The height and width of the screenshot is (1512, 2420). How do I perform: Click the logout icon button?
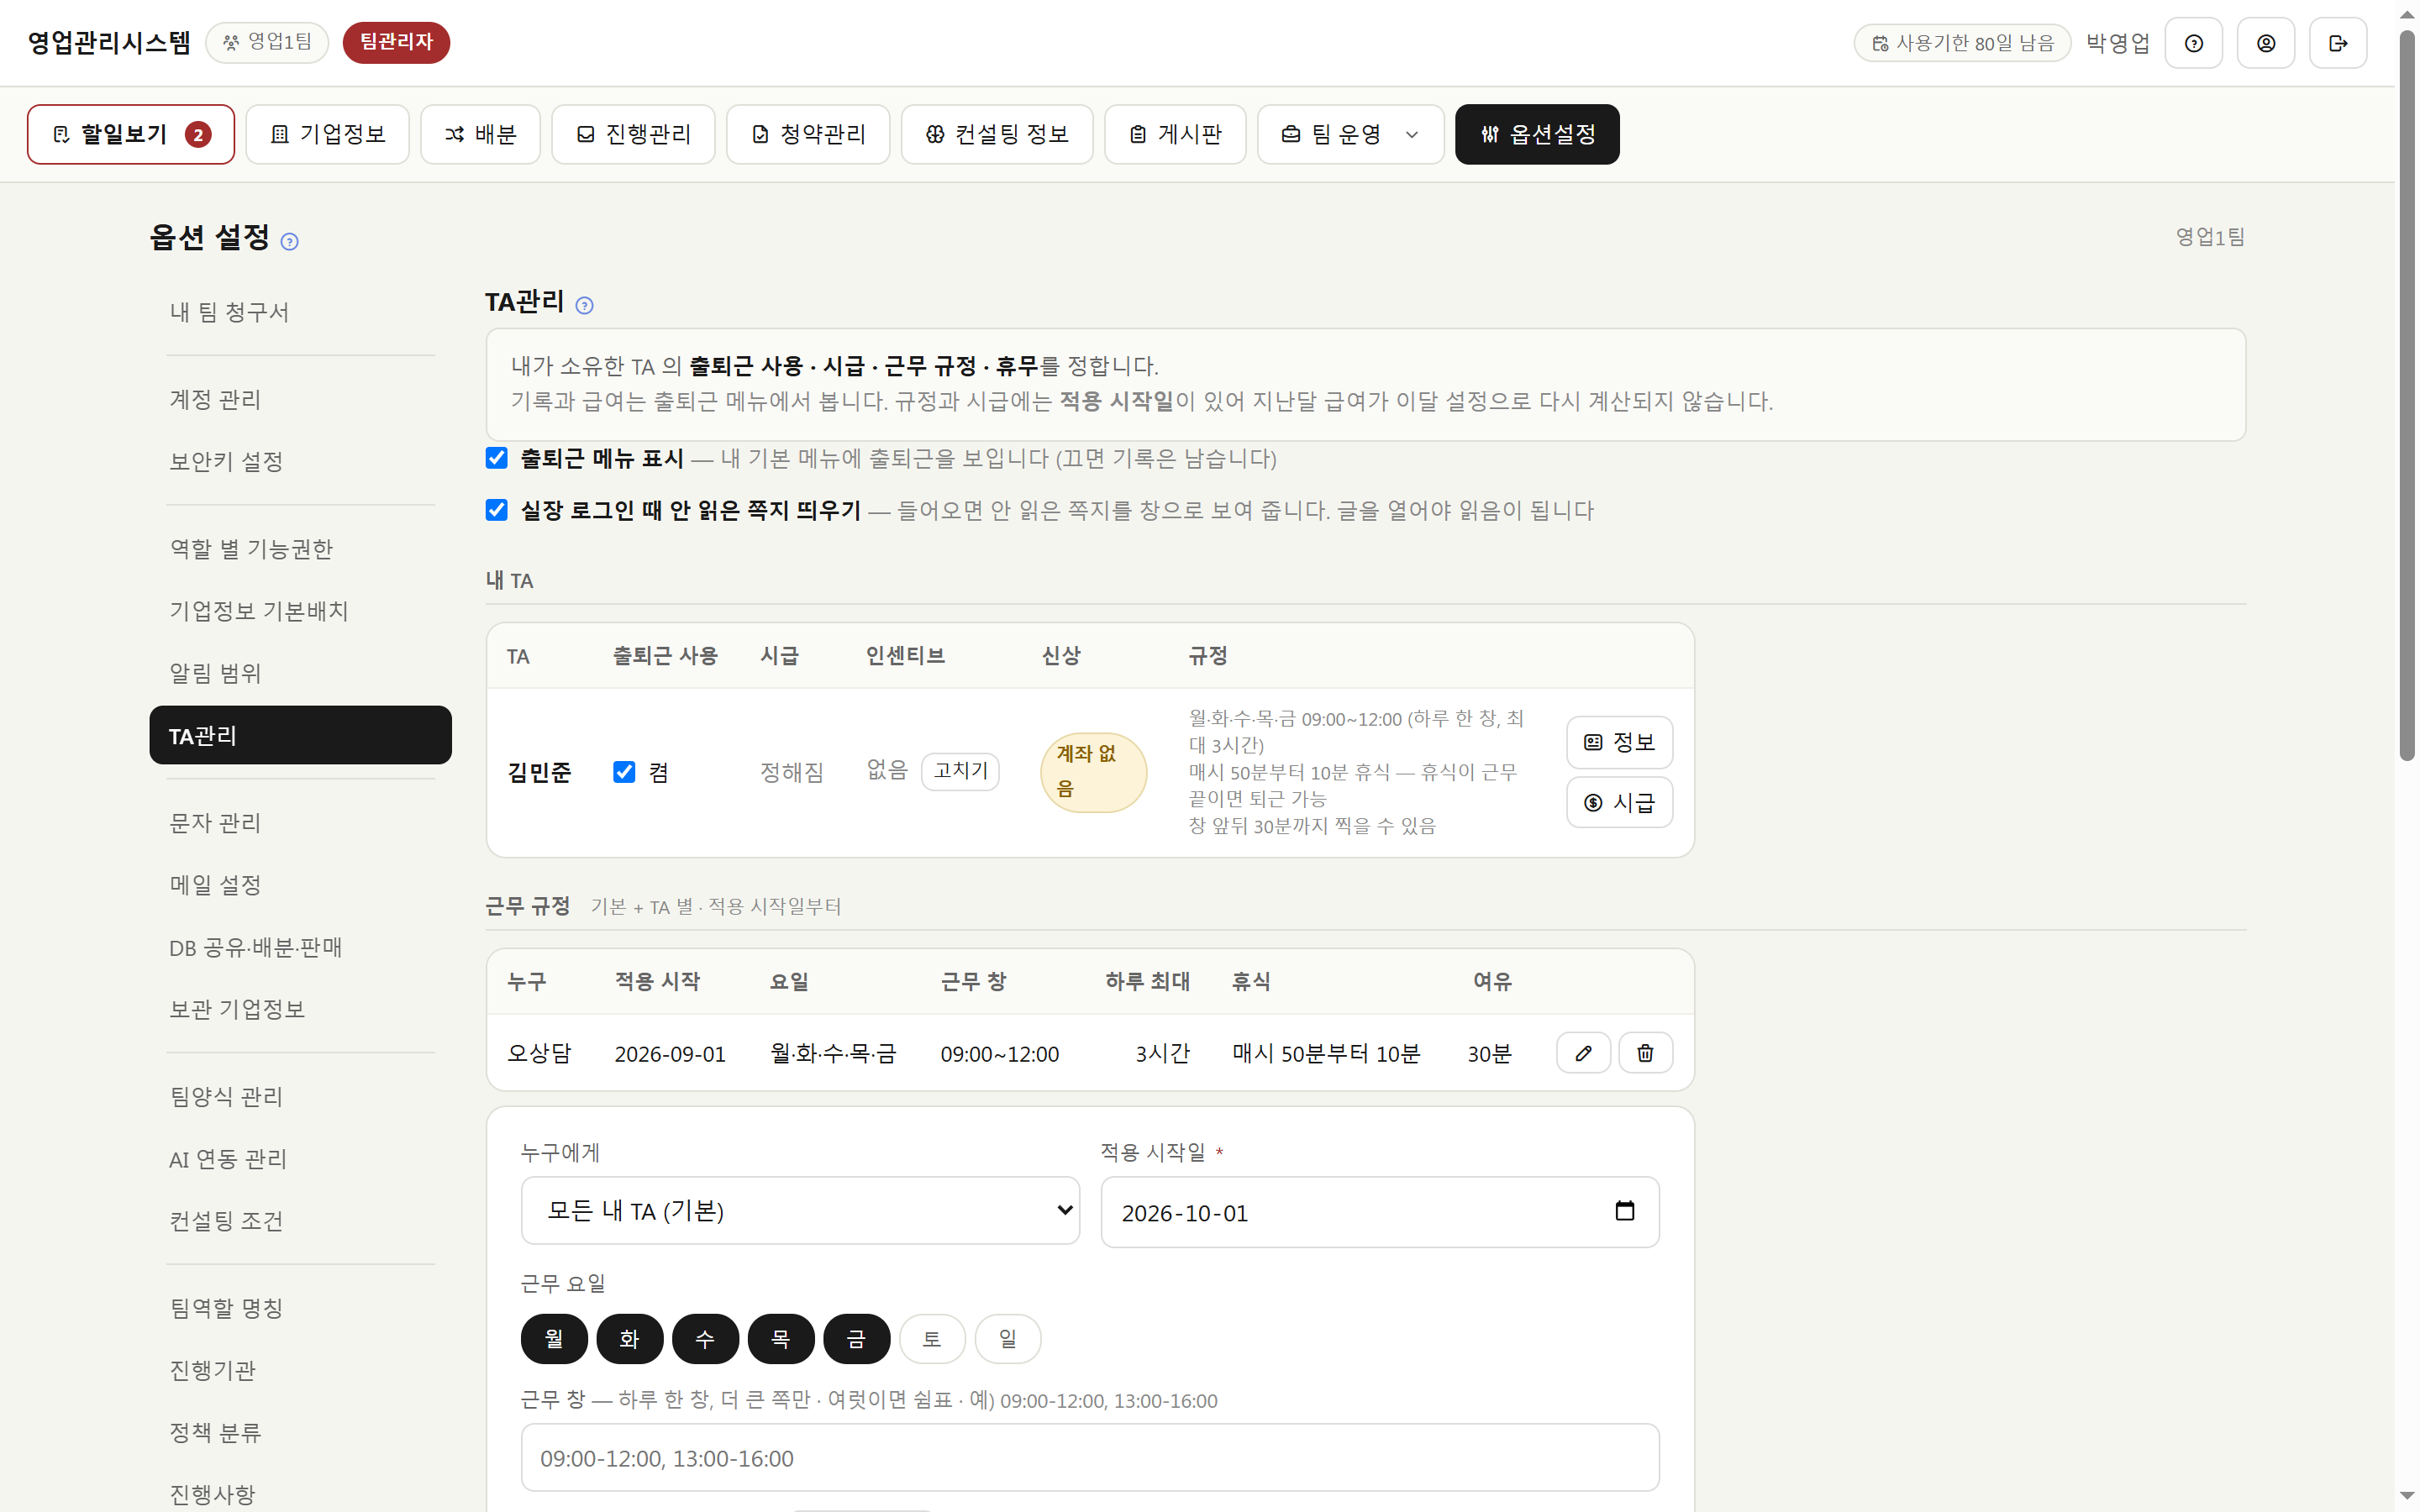coord(2337,43)
